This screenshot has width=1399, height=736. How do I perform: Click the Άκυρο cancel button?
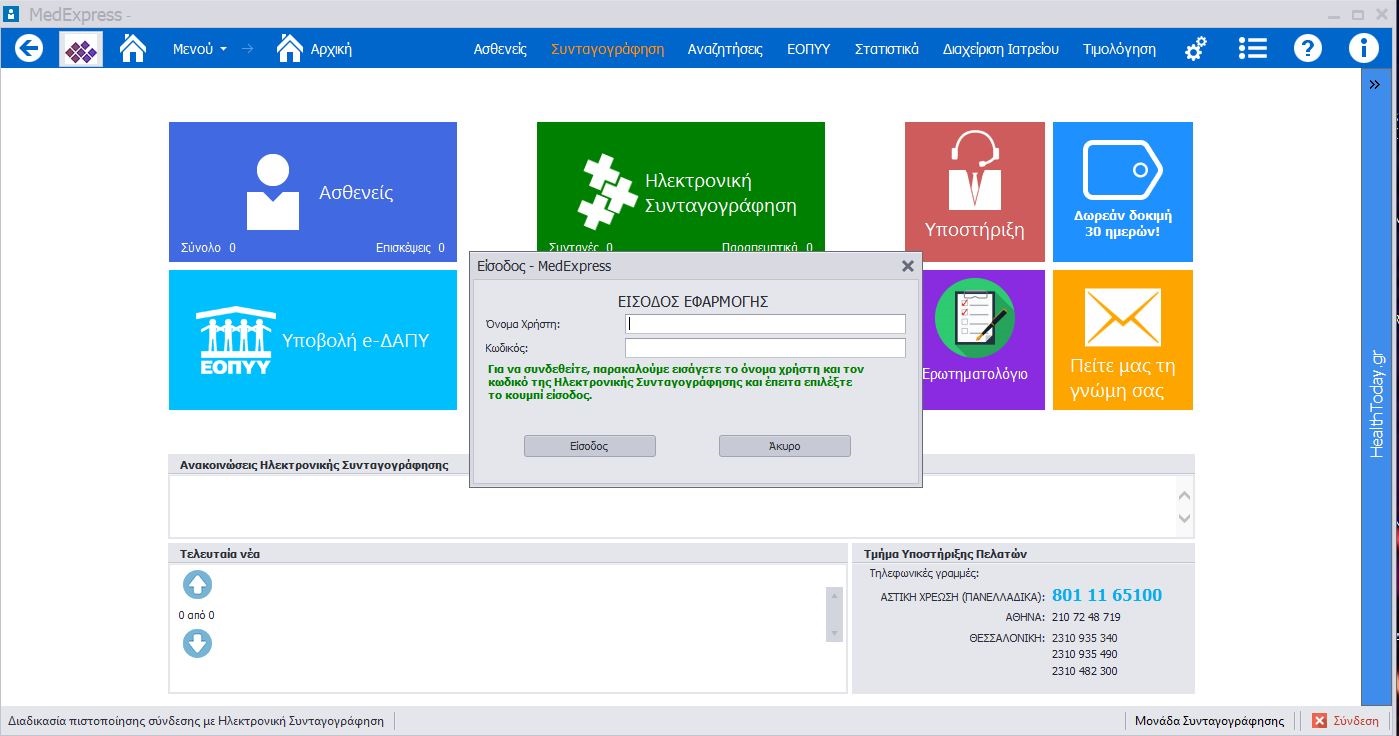point(785,446)
